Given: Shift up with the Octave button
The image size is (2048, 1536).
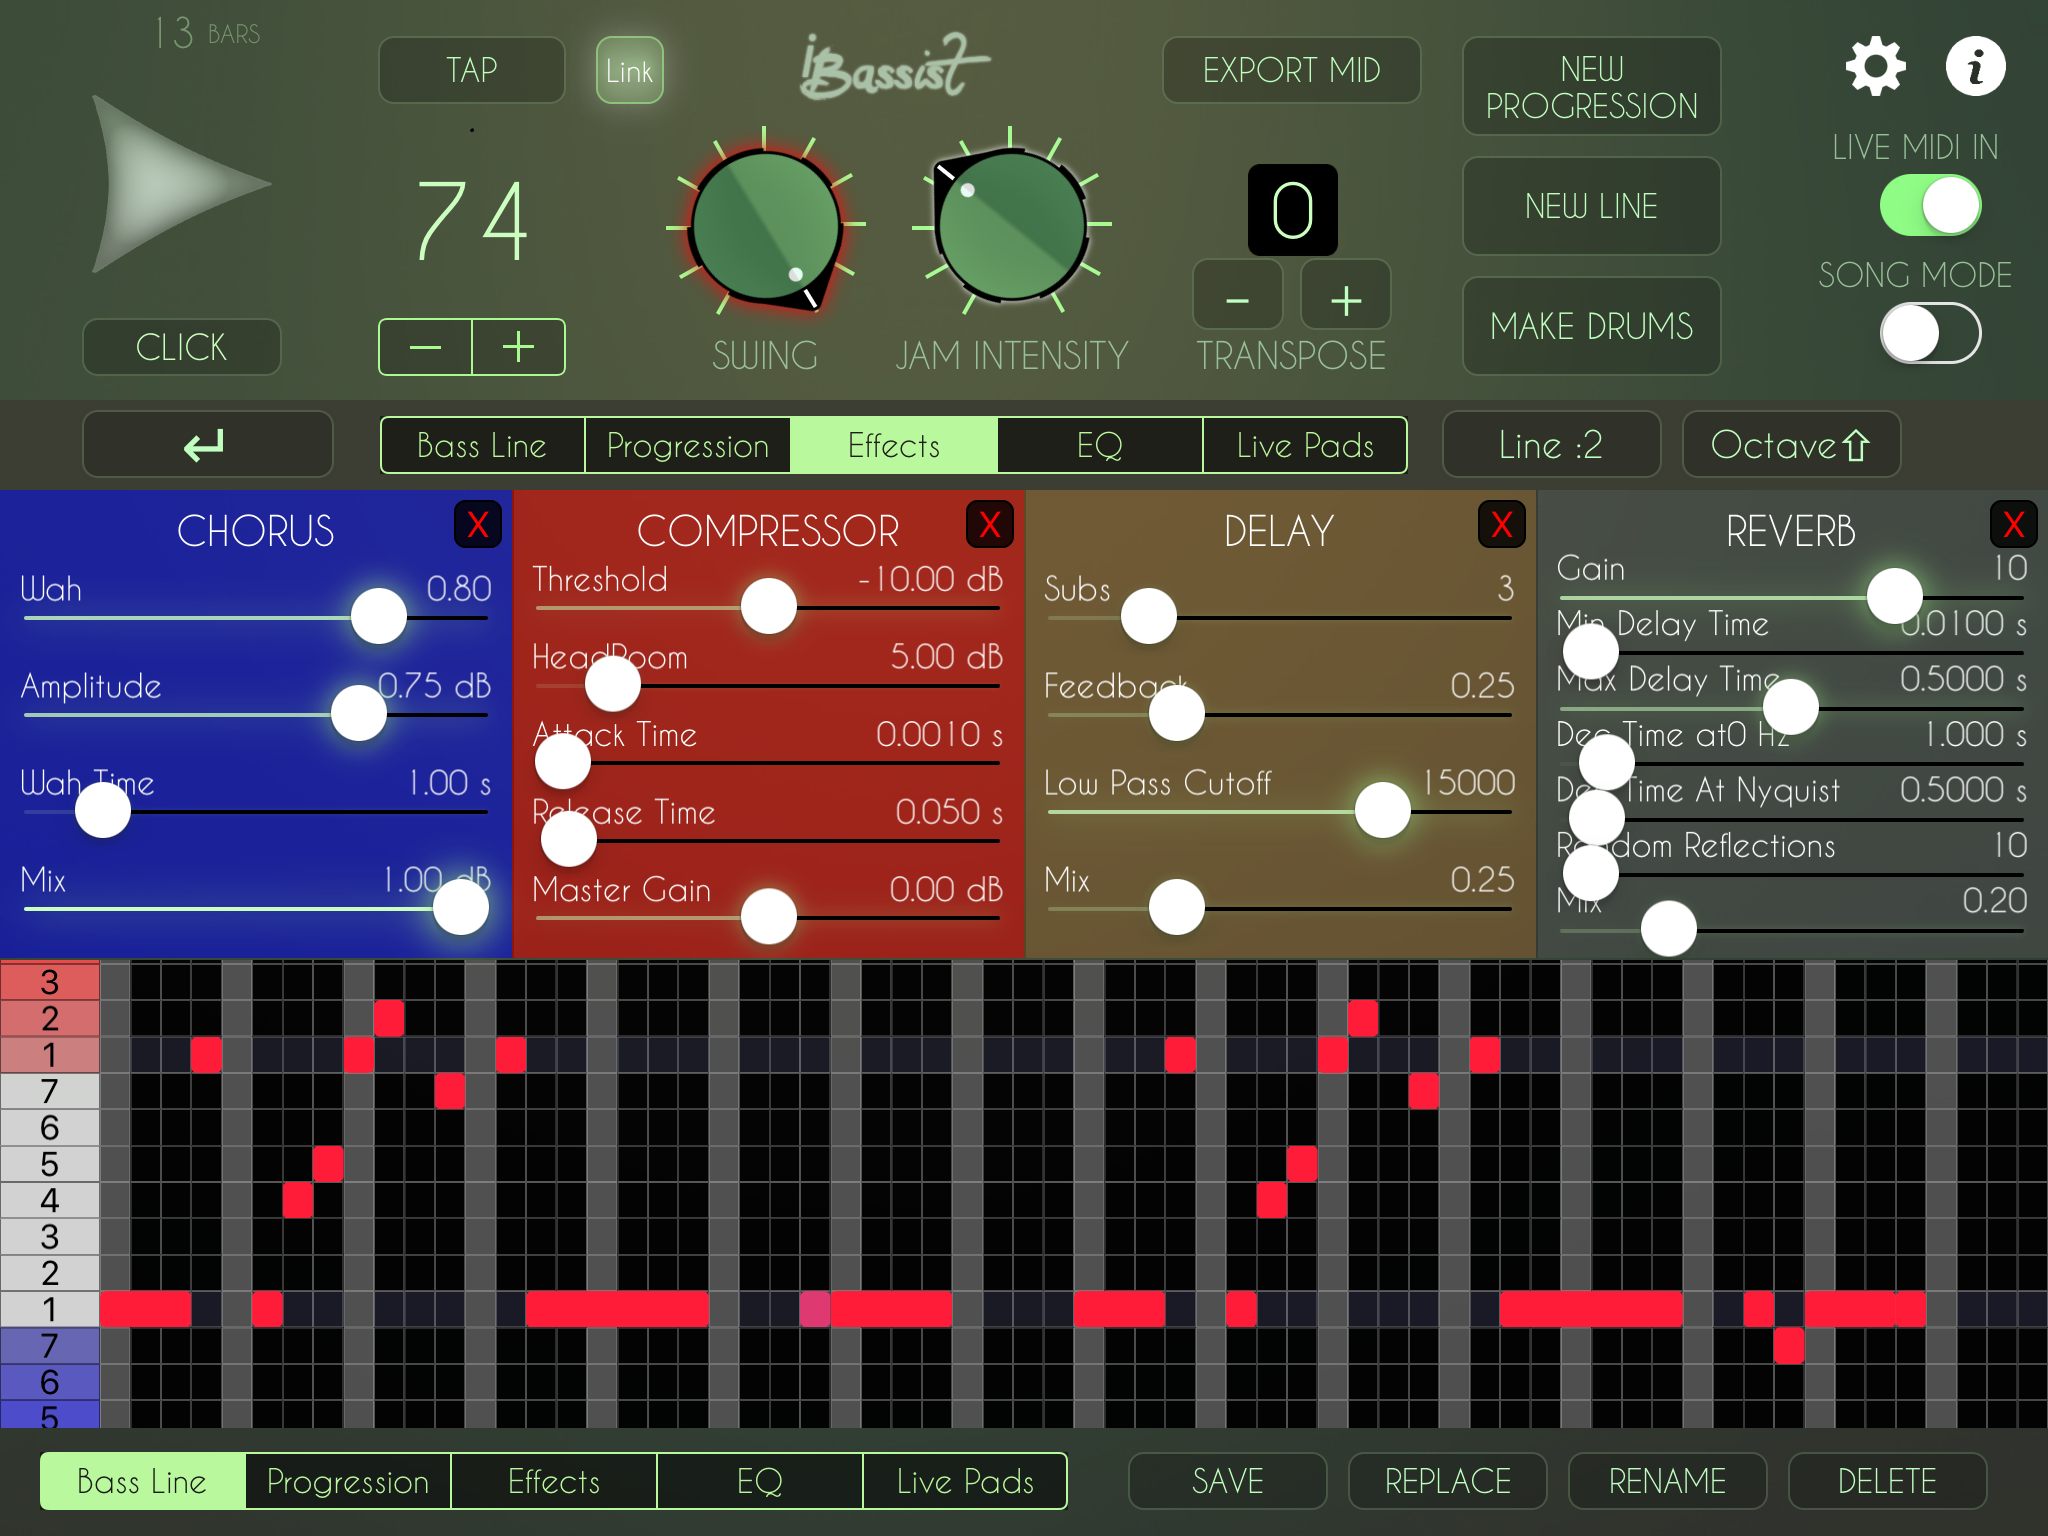Looking at the screenshot, I should click(x=1790, y=445).
